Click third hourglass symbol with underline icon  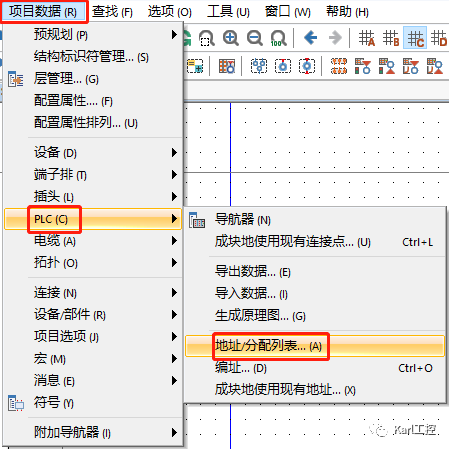(x=411, y=66)
